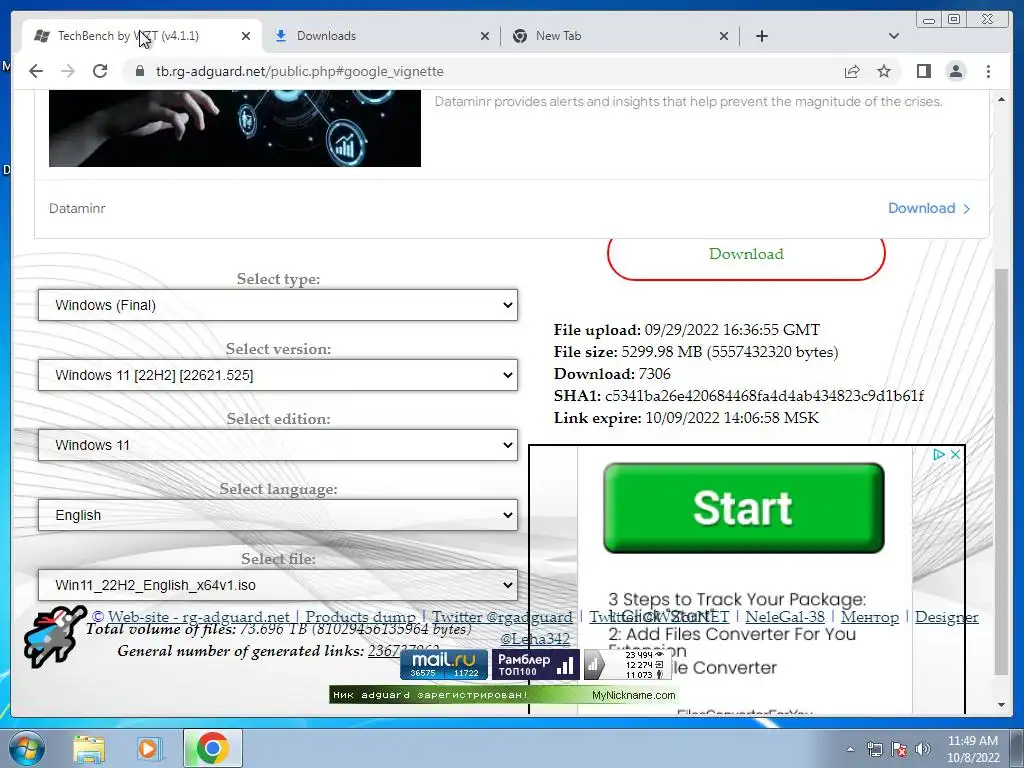This screenshot has width=1024, height=768.
Task: Click the File size value text
Action: [x=729, y=352]
